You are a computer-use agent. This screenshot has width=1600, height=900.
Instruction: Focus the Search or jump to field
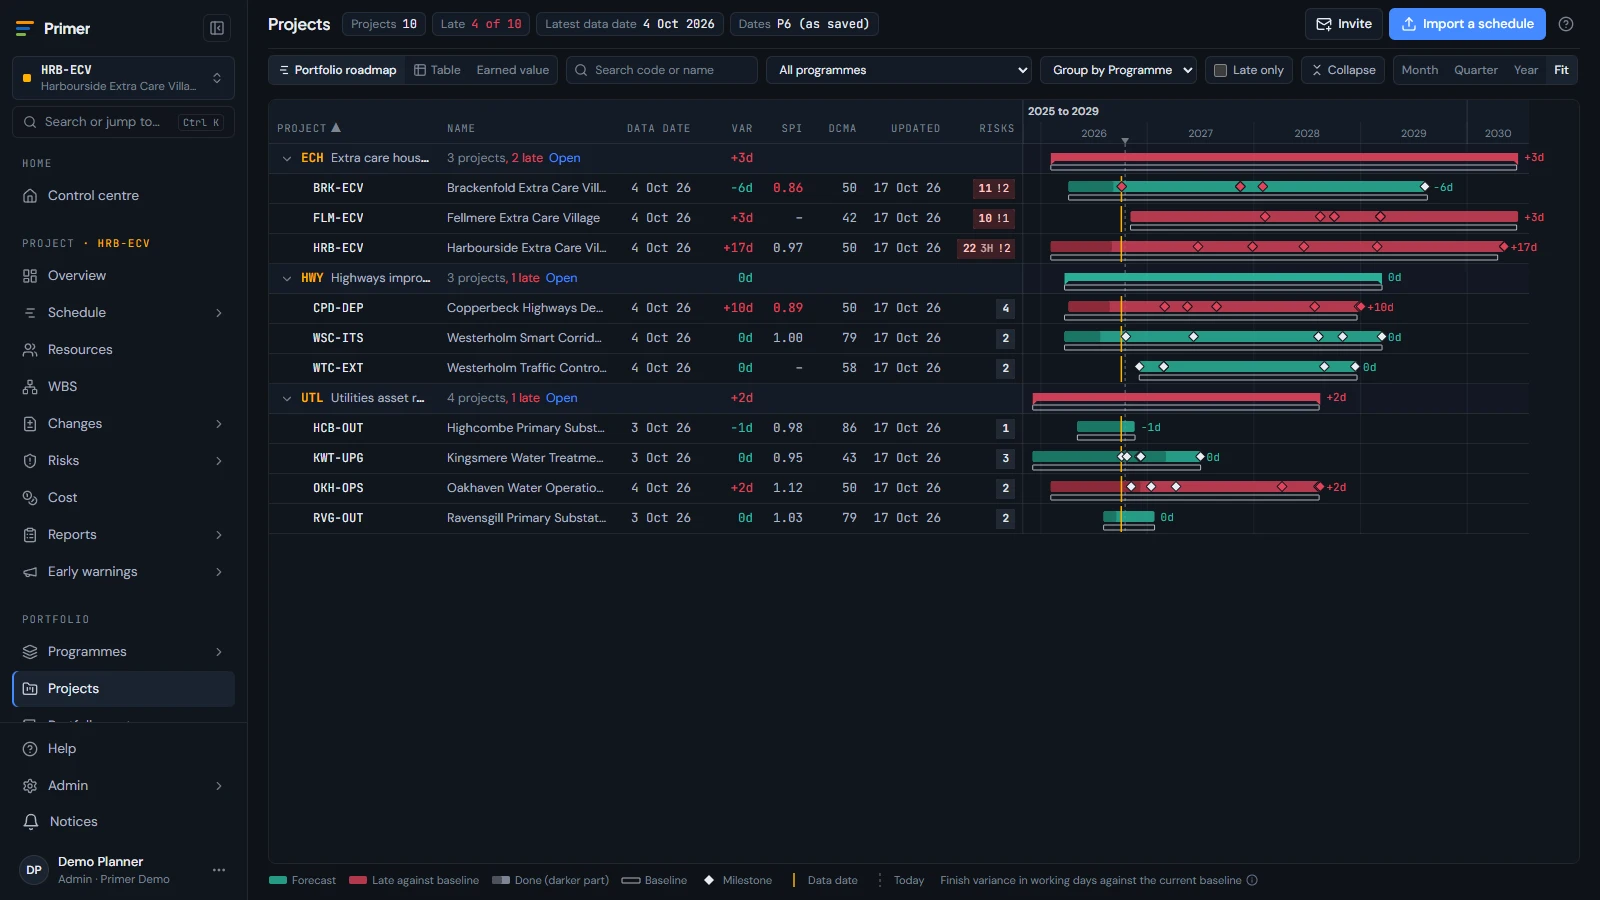pyautogui.click(x=123, y=122)
